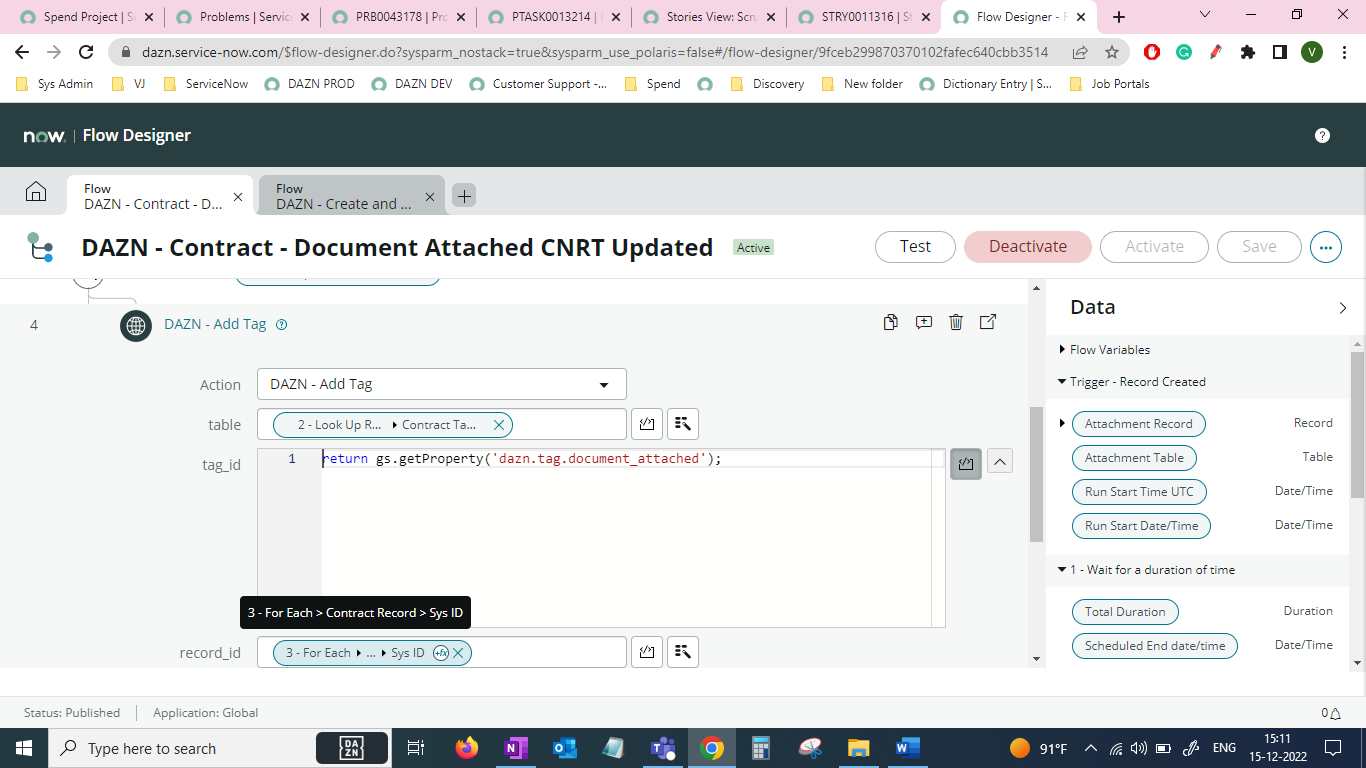Image resolution: width=1366 pixels, height=768 pixels.
Task: Open the DAZN PROD bookmark
Action: point(310,84)
